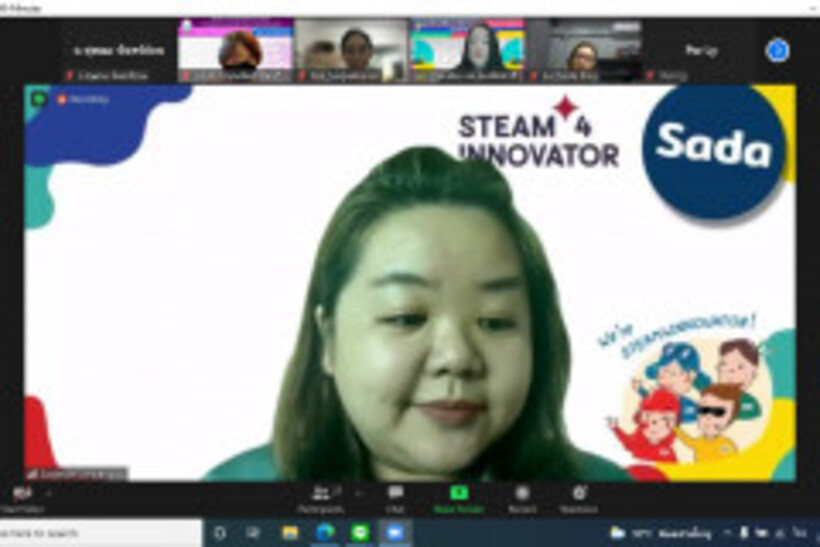This screenshot has width=820, height=547.
Task: Click the speaker's name label on main video
Action: coord(77,474)
